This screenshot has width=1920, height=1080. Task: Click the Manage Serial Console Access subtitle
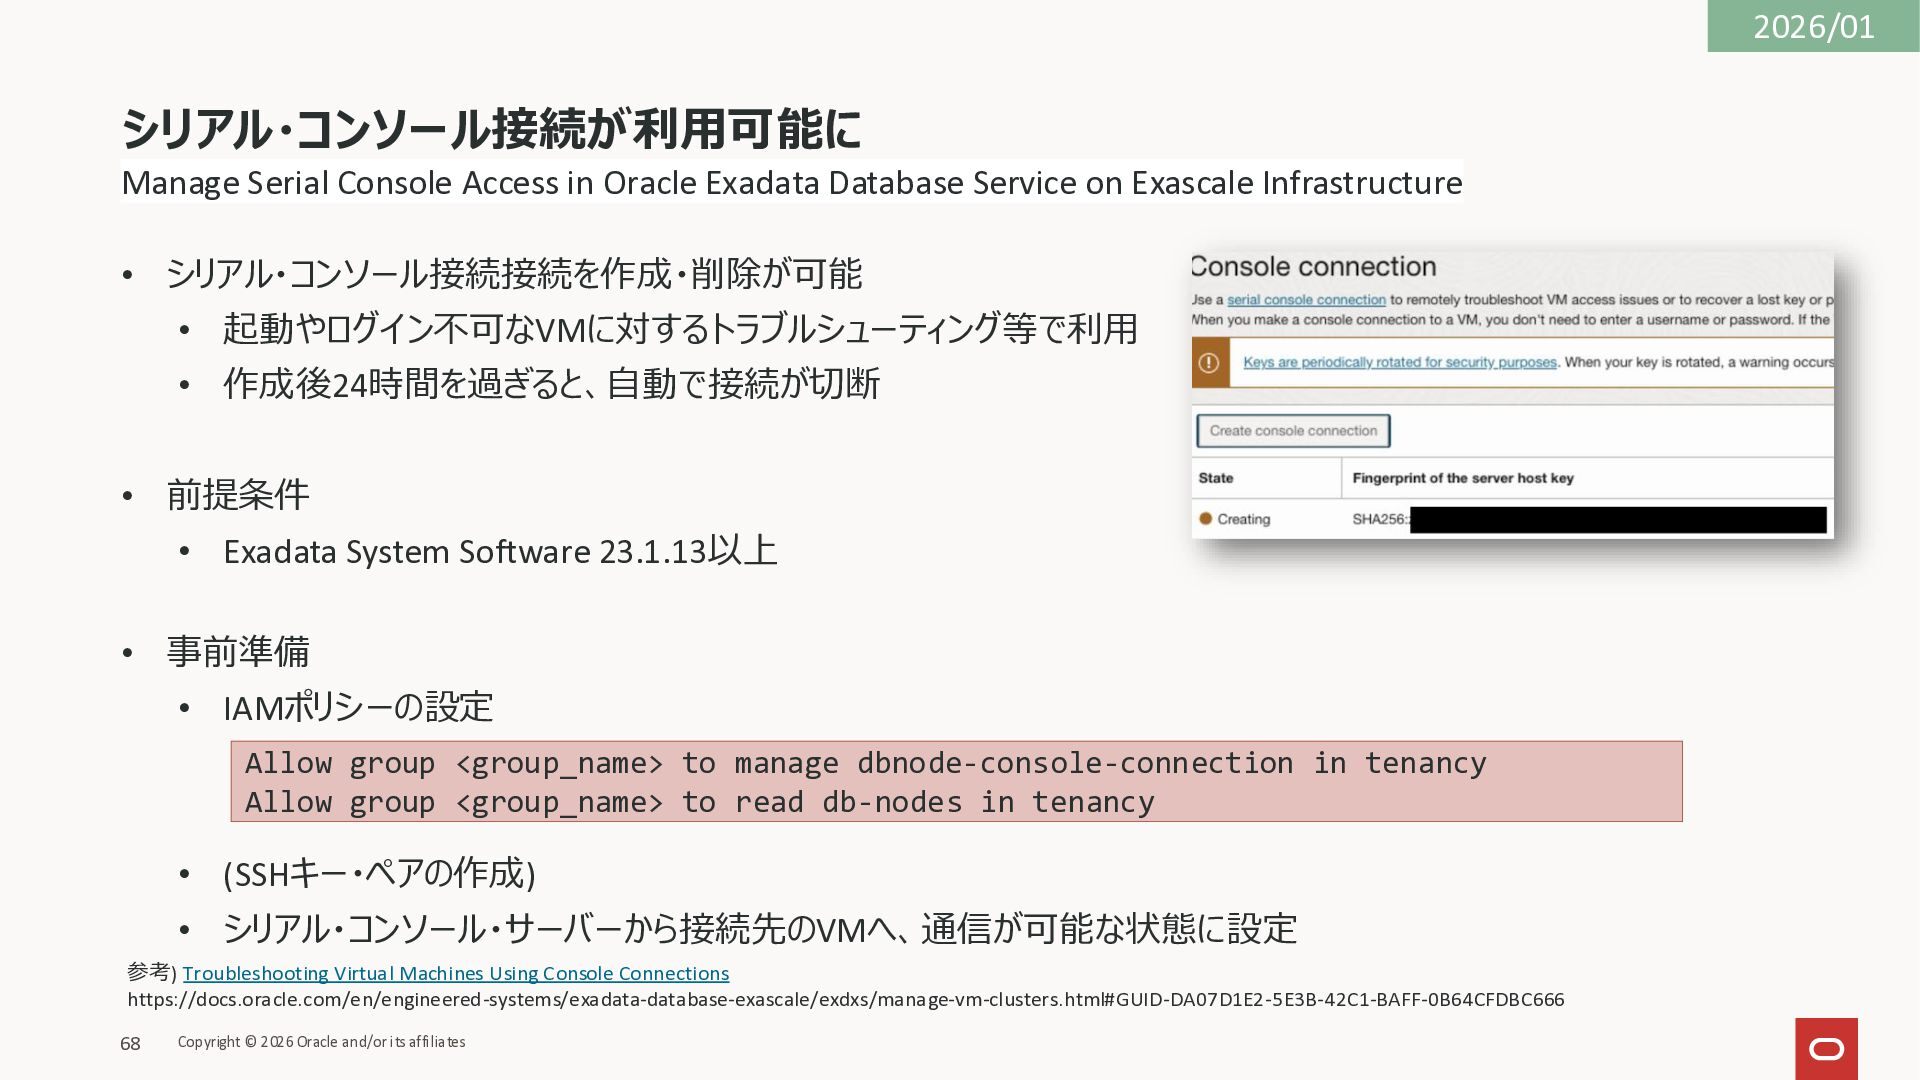pos(791,183)
